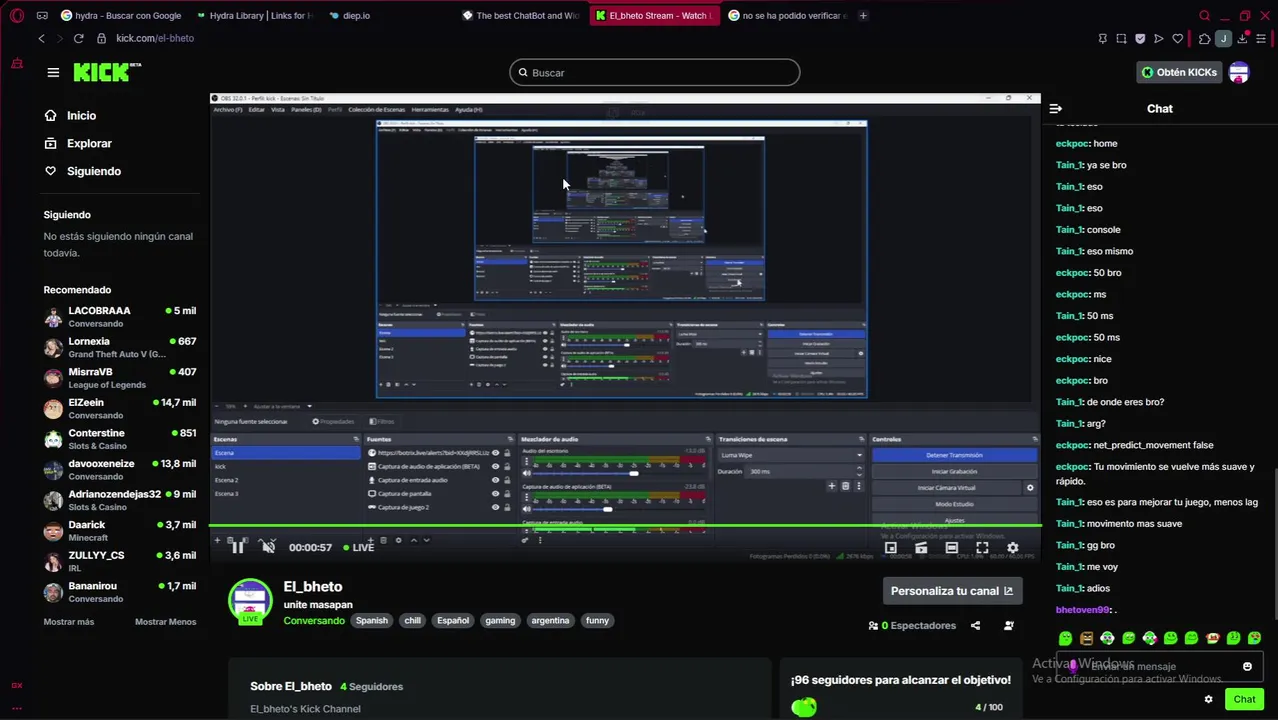
Task: Open recommended channel Bananirou
Action: [x=120, y=592]
